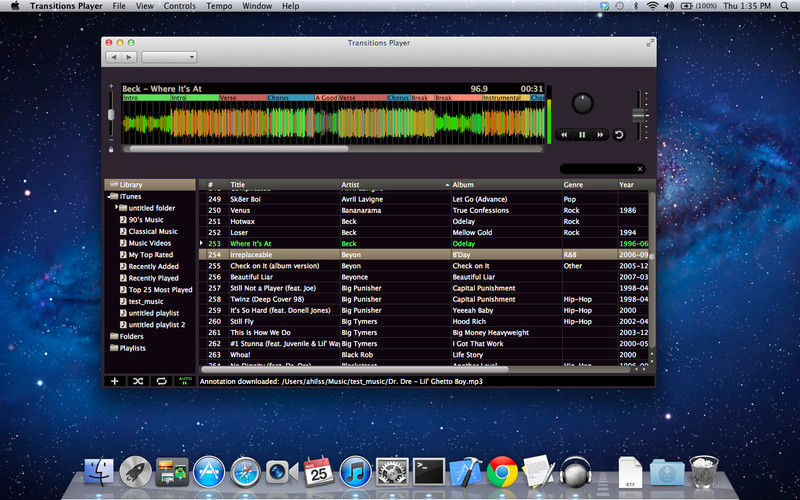Open Terminal from the Dock
800x500 pixels.
pyautogui.click(x=428, y=471)
